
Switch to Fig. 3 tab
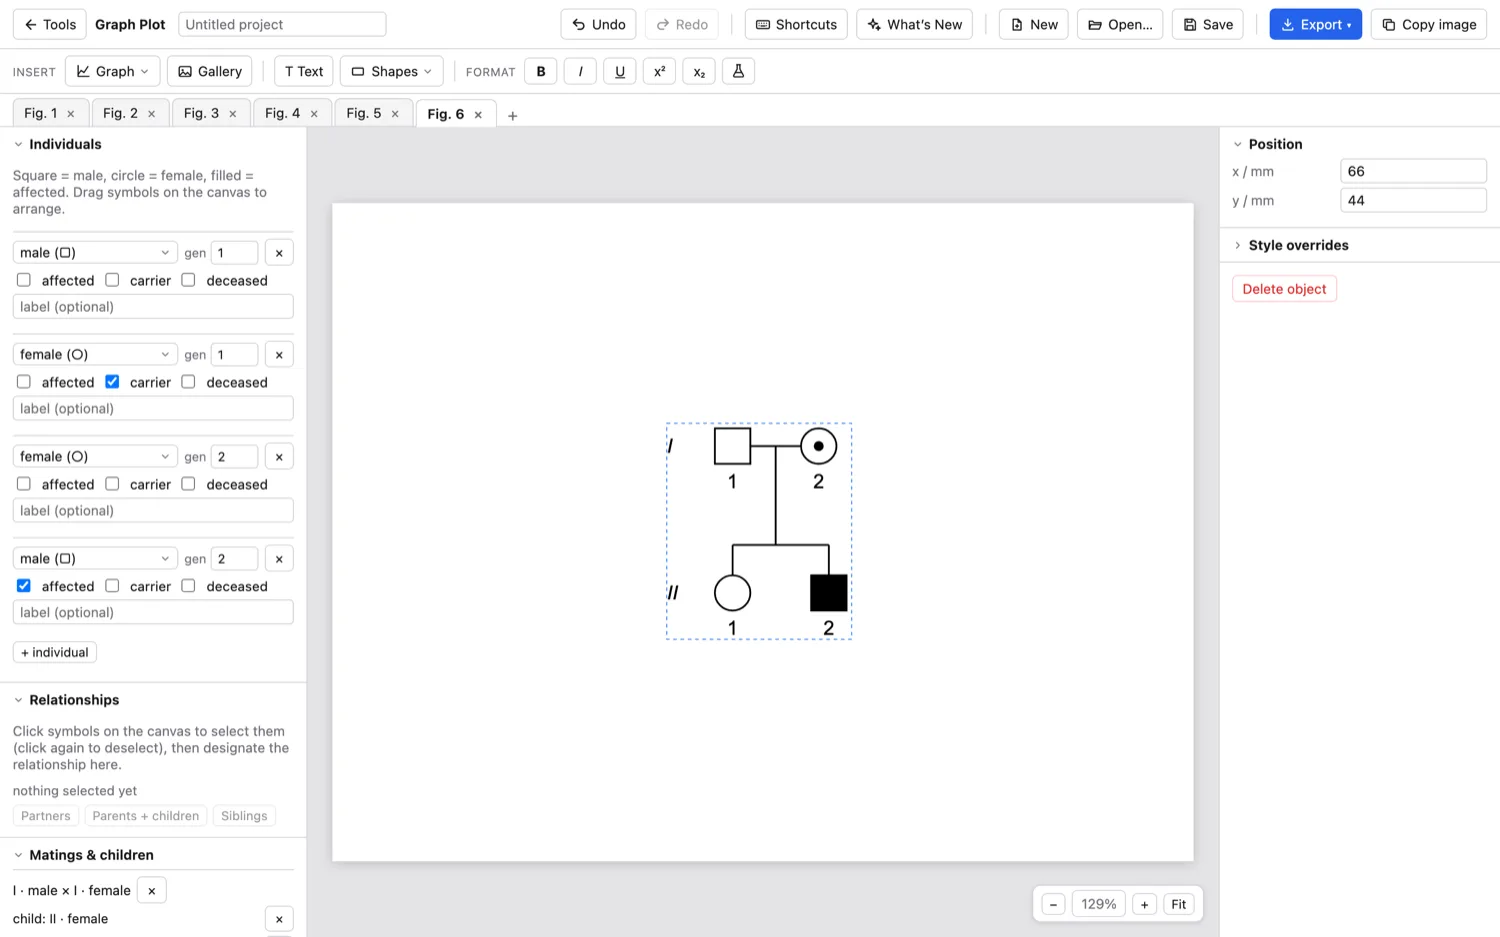[x=201, y=113]
